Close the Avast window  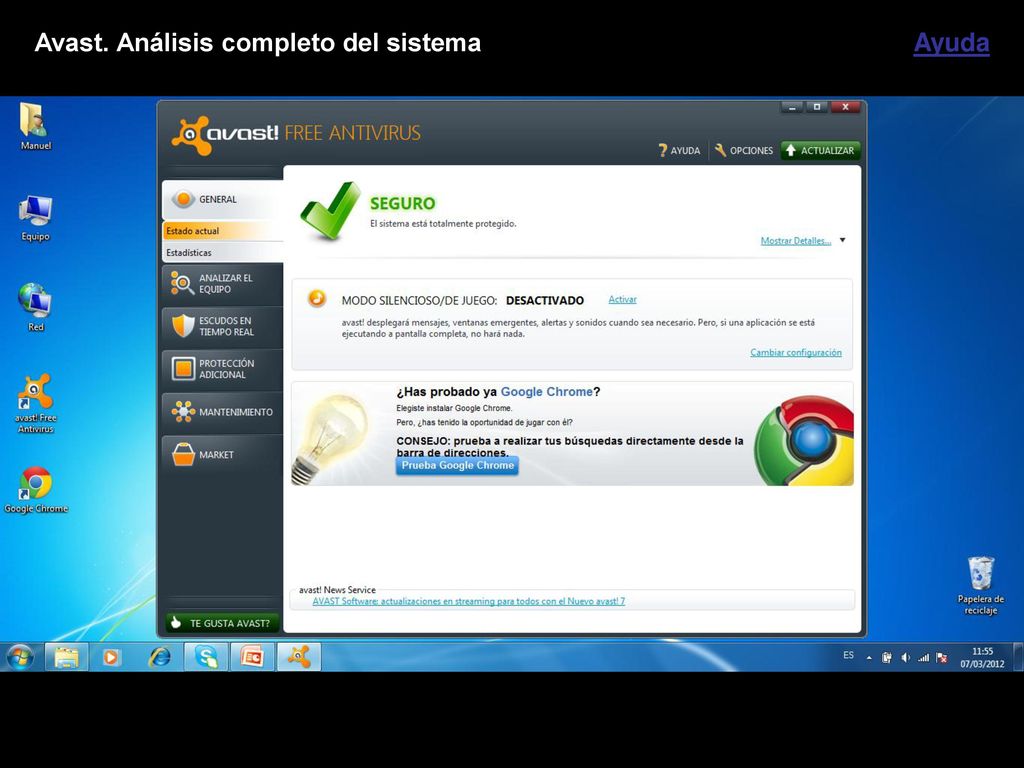(x=846, y=107)
